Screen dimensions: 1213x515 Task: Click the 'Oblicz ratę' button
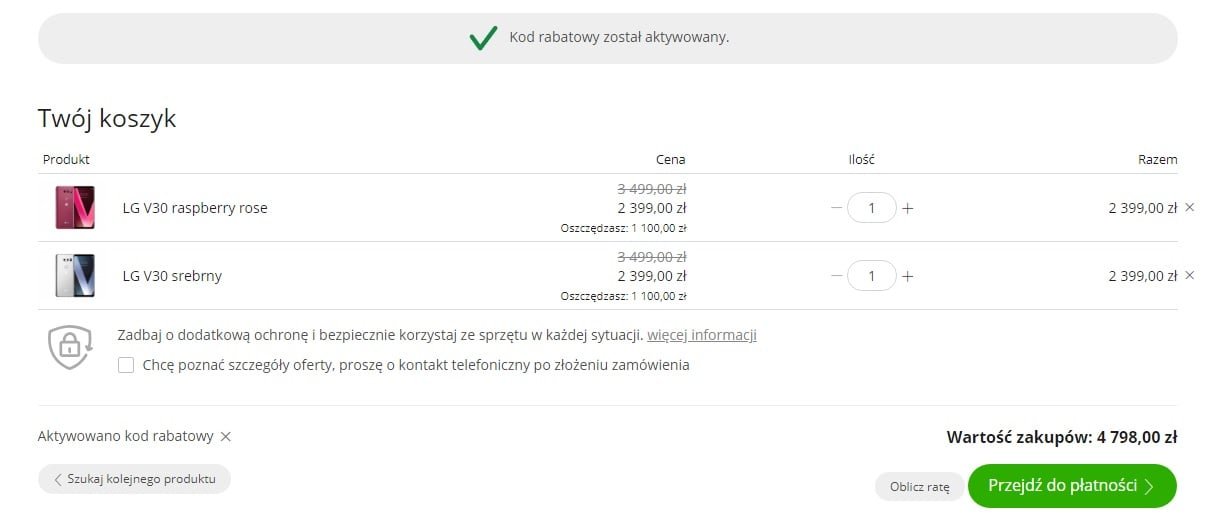point(919,487)
